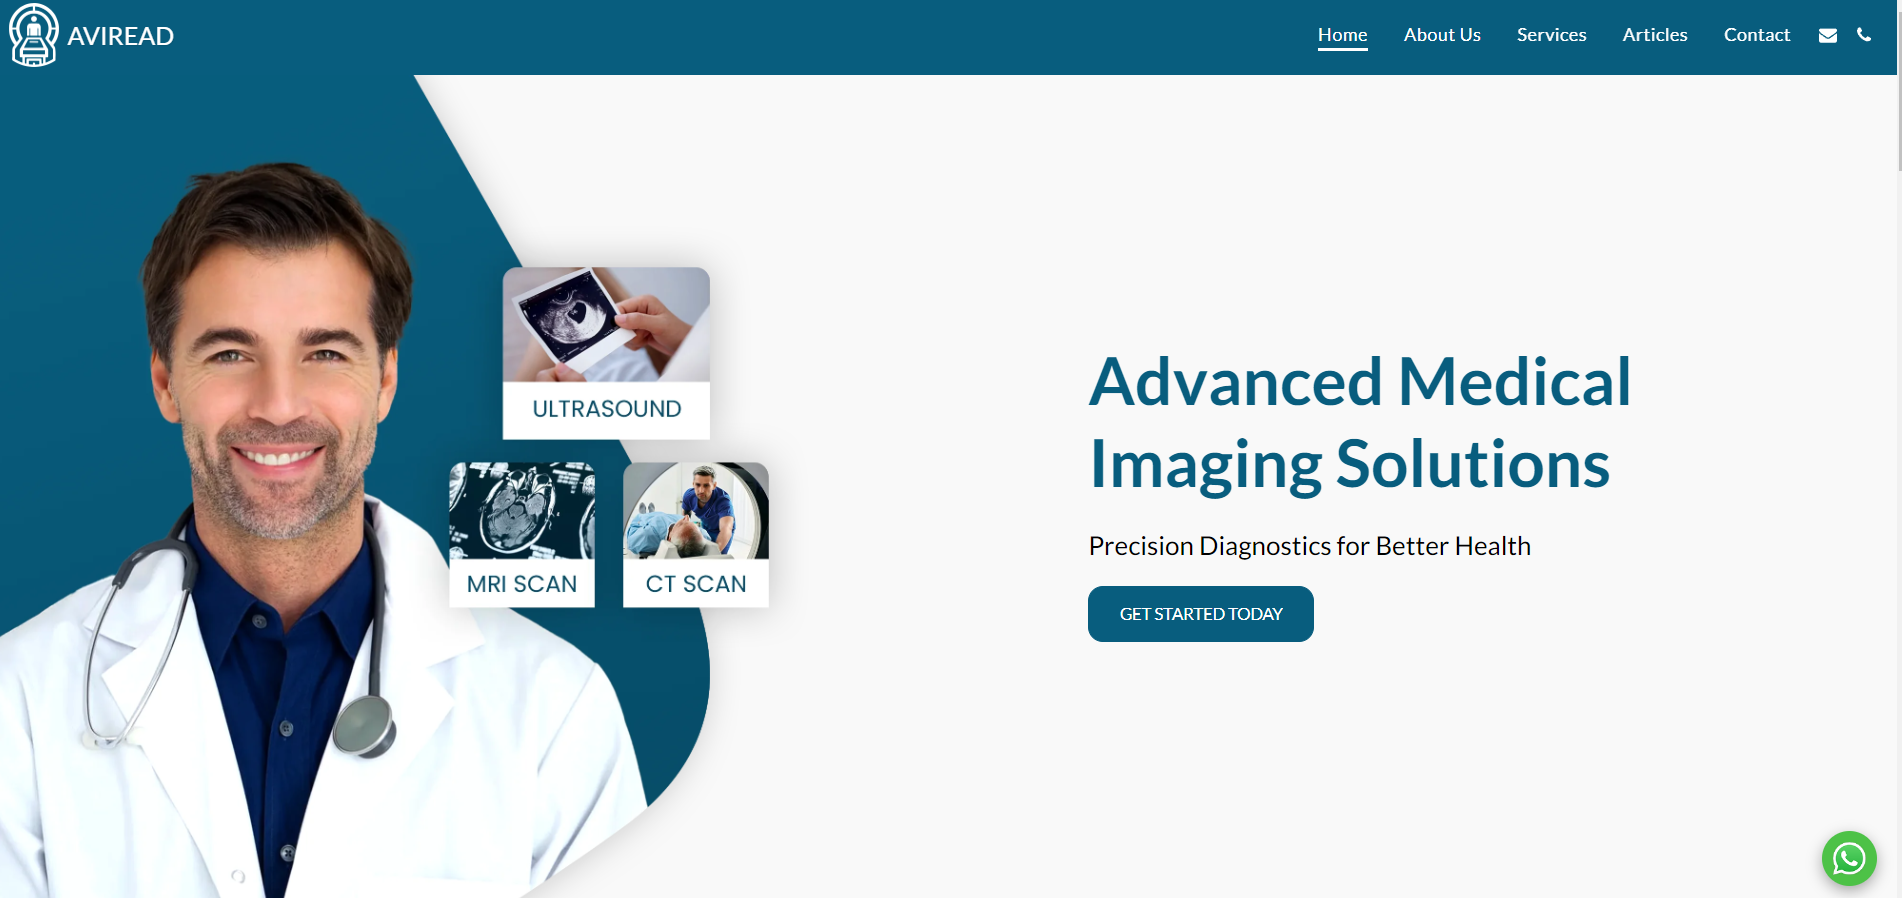Viewport: 1902px width, 898px height.
Task: Click the ULTRASOUND card label
Action: tap(606, 409)
